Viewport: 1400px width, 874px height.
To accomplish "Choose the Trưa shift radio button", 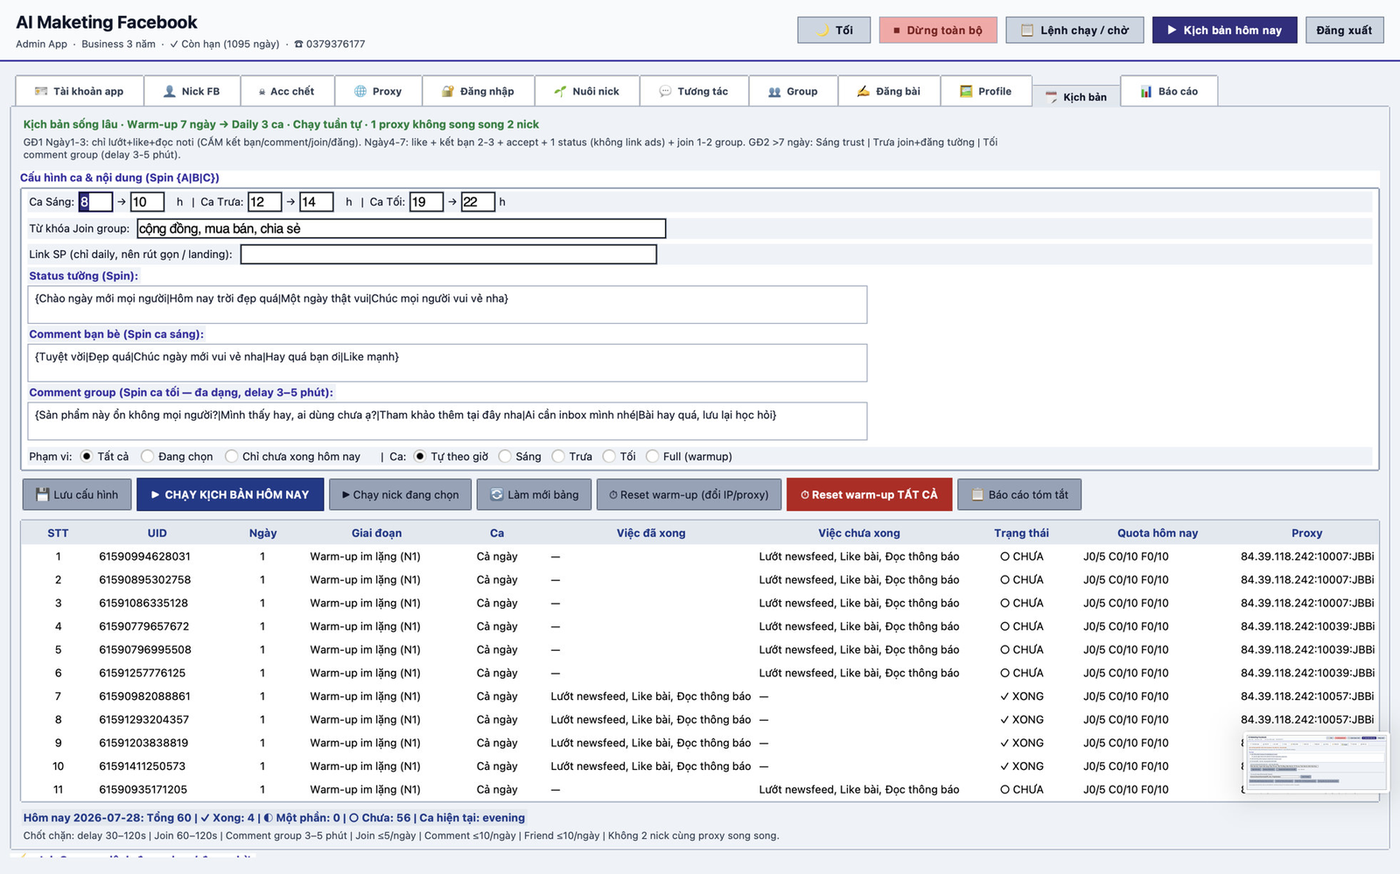I will tap(558, 456).
